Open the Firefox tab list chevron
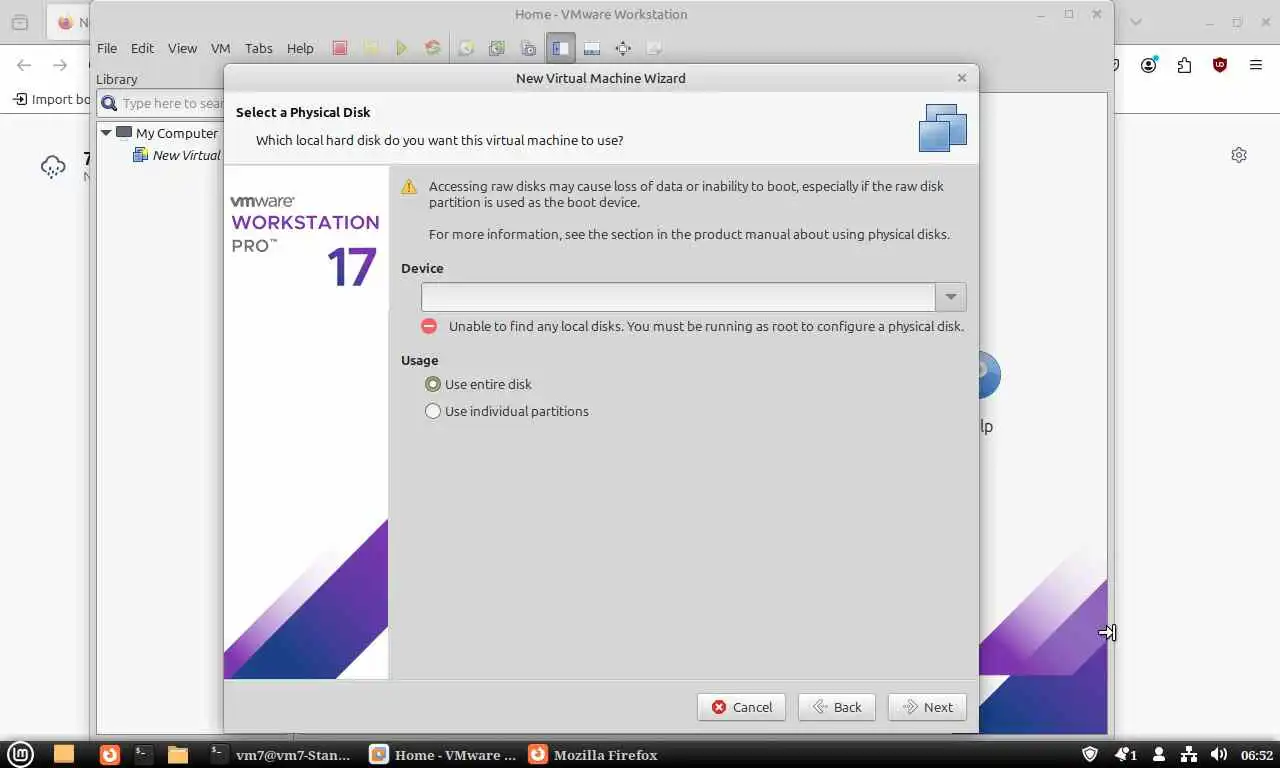This screenshot has height=768, width=1280. [x=1135, y=22]
